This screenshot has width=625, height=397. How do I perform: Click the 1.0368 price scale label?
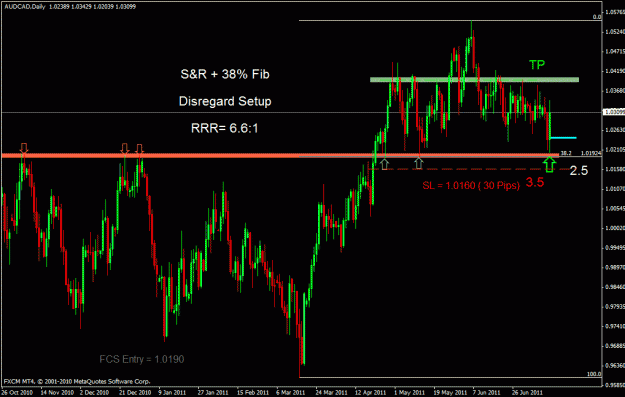pyautogui.click(x=615, y=90)
